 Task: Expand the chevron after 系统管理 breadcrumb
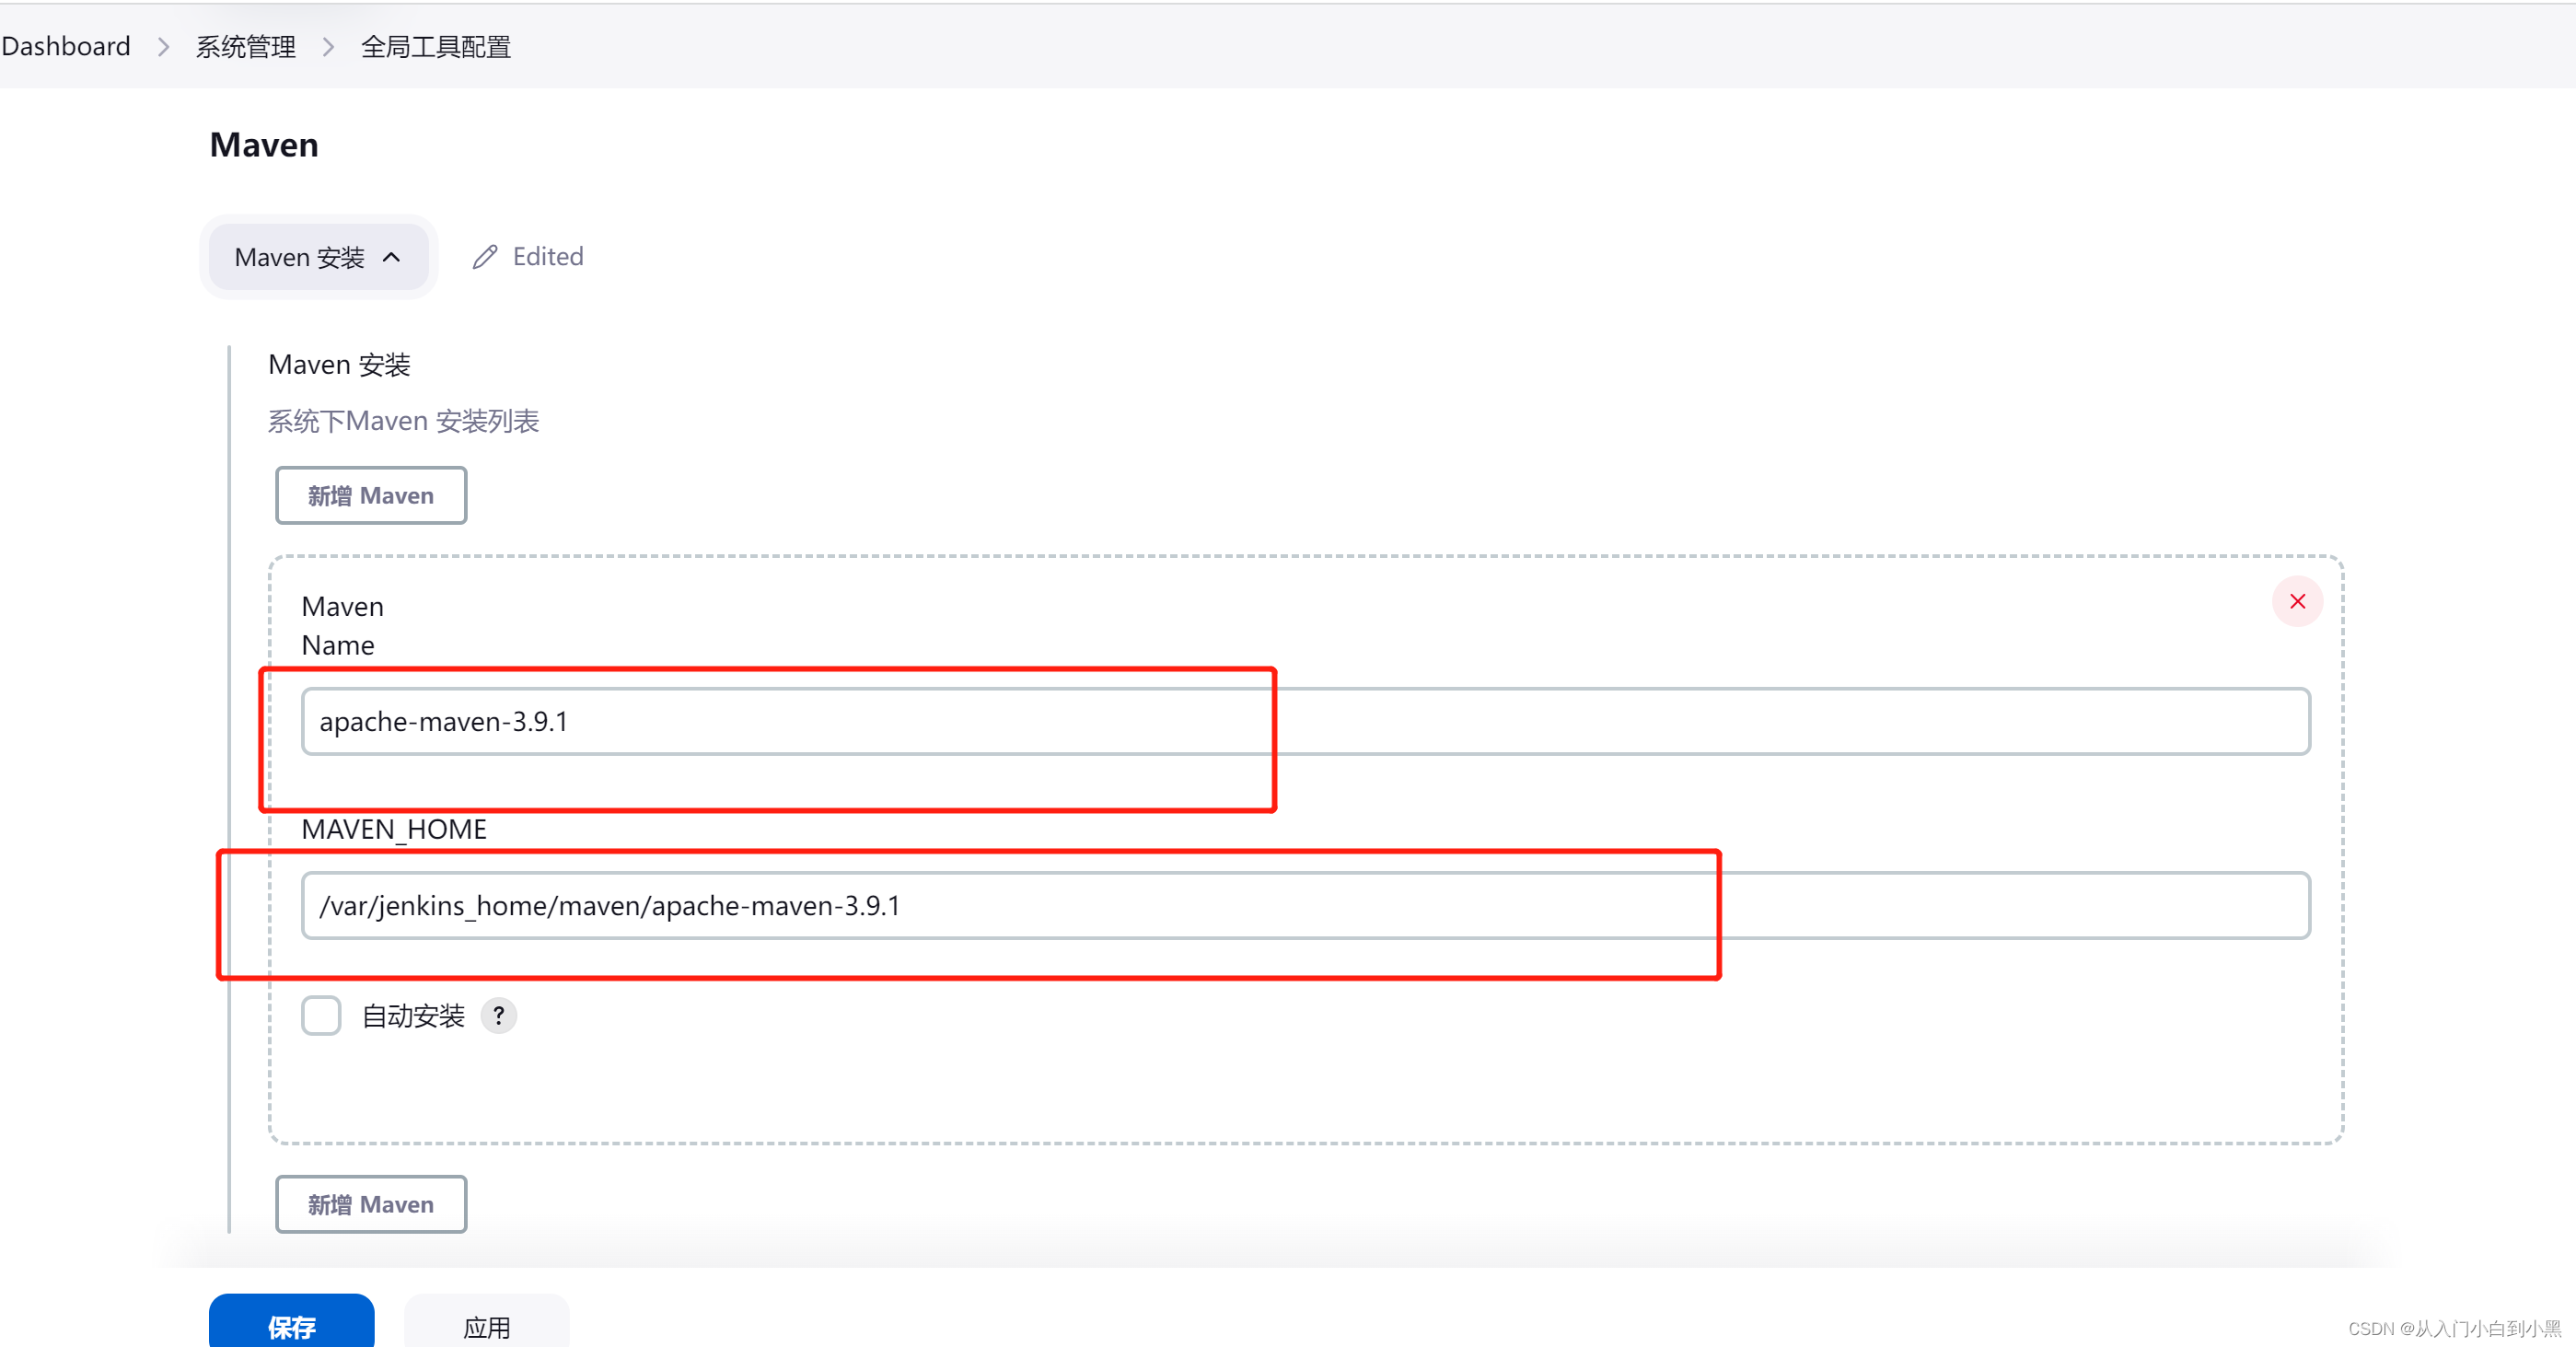point(328,47)
